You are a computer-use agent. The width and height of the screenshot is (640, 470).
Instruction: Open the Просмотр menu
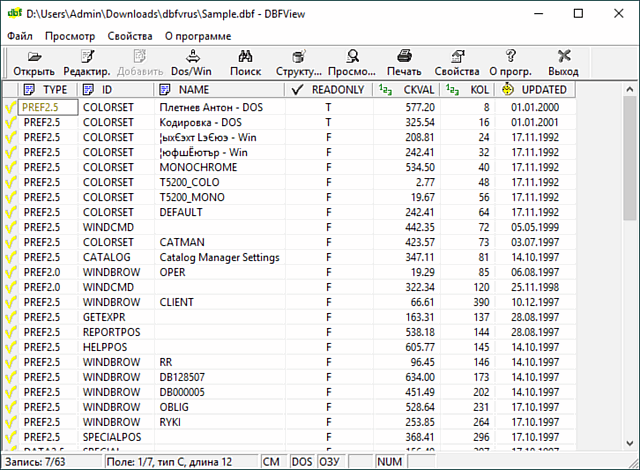coord(70,35)
